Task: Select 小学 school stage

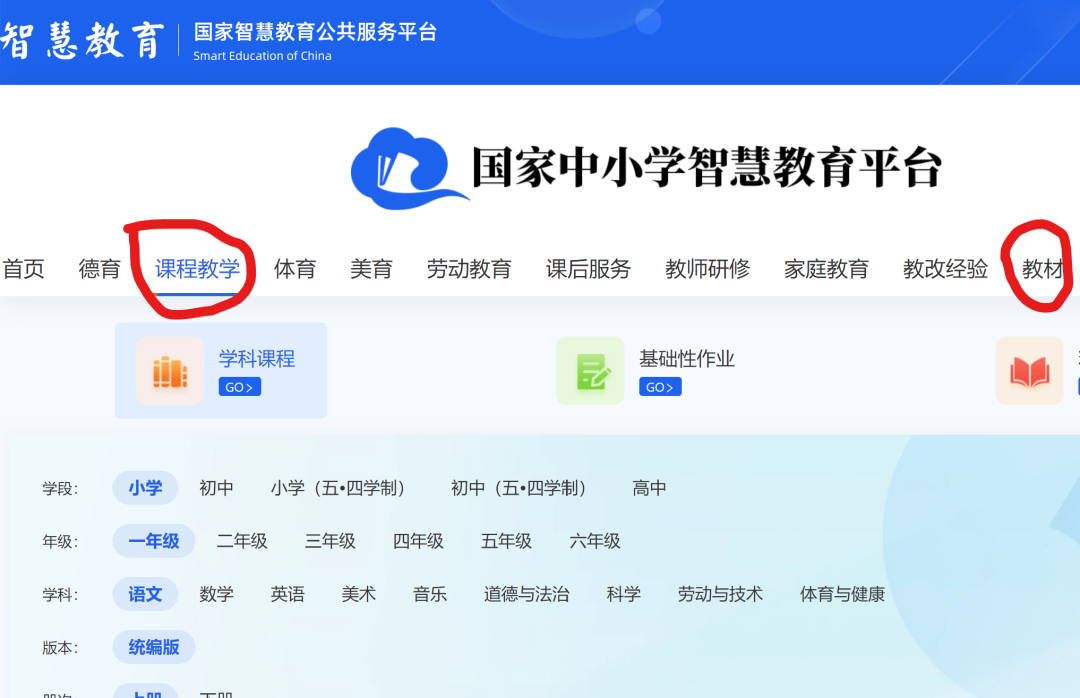Action: [145, 489]
